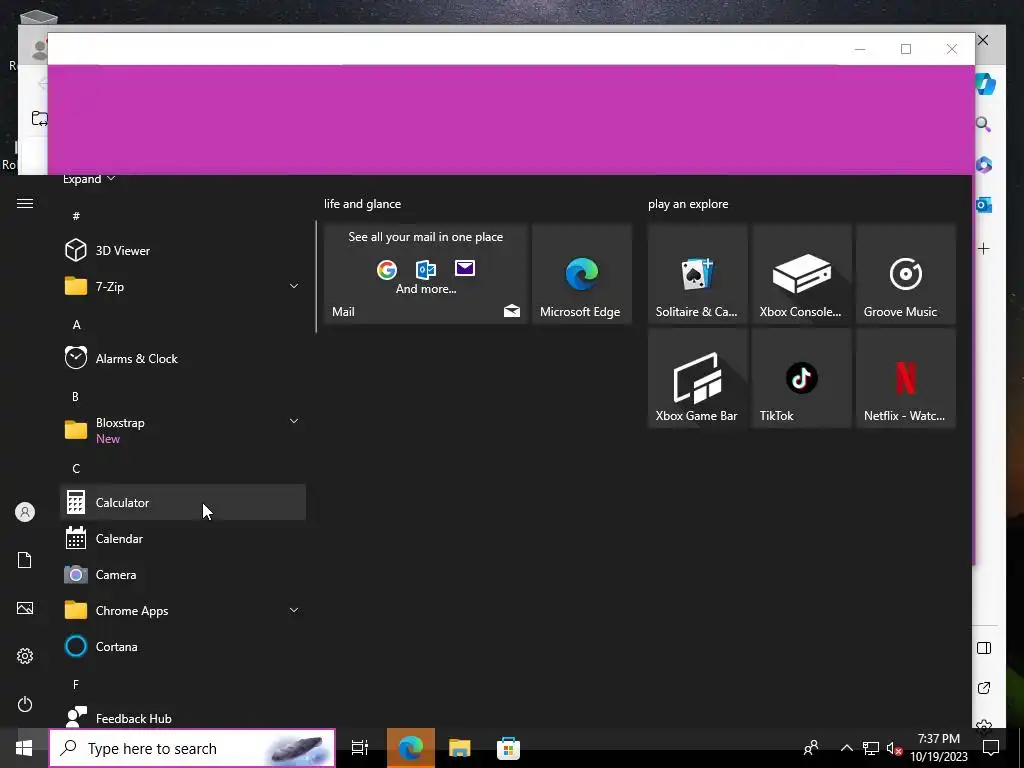Click the open-in-new-window sidebar icon

point(984,688)
